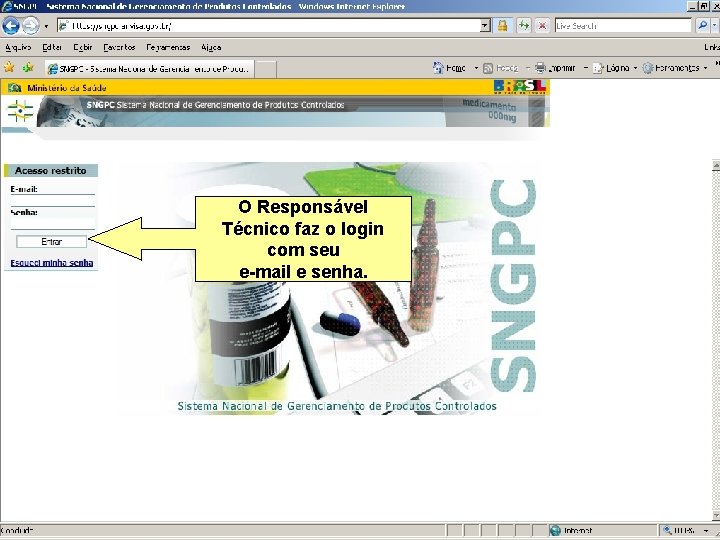Click the security padlock icon

502,26
